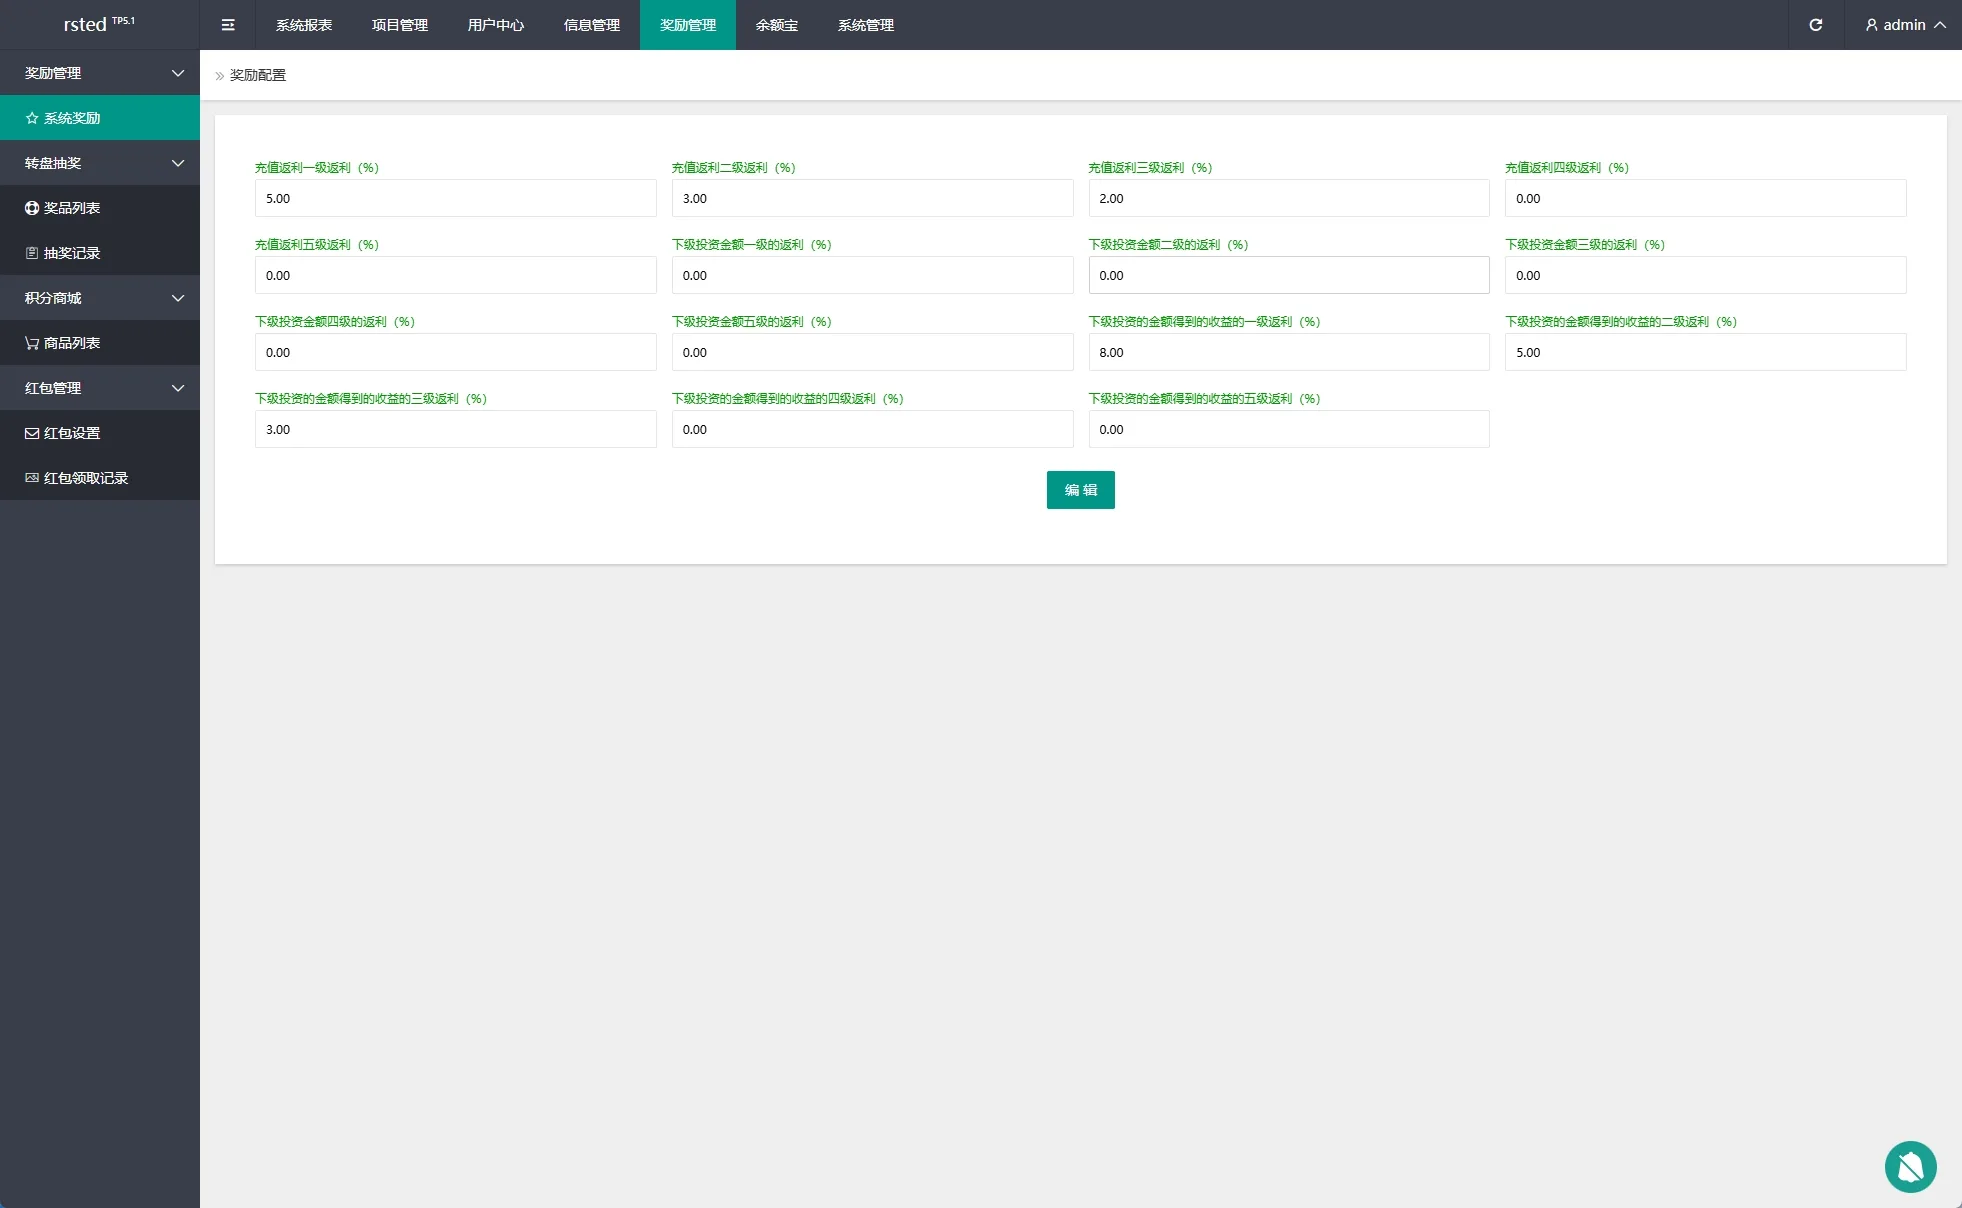Click the refresh icon in the top bar

(1816, 25)
